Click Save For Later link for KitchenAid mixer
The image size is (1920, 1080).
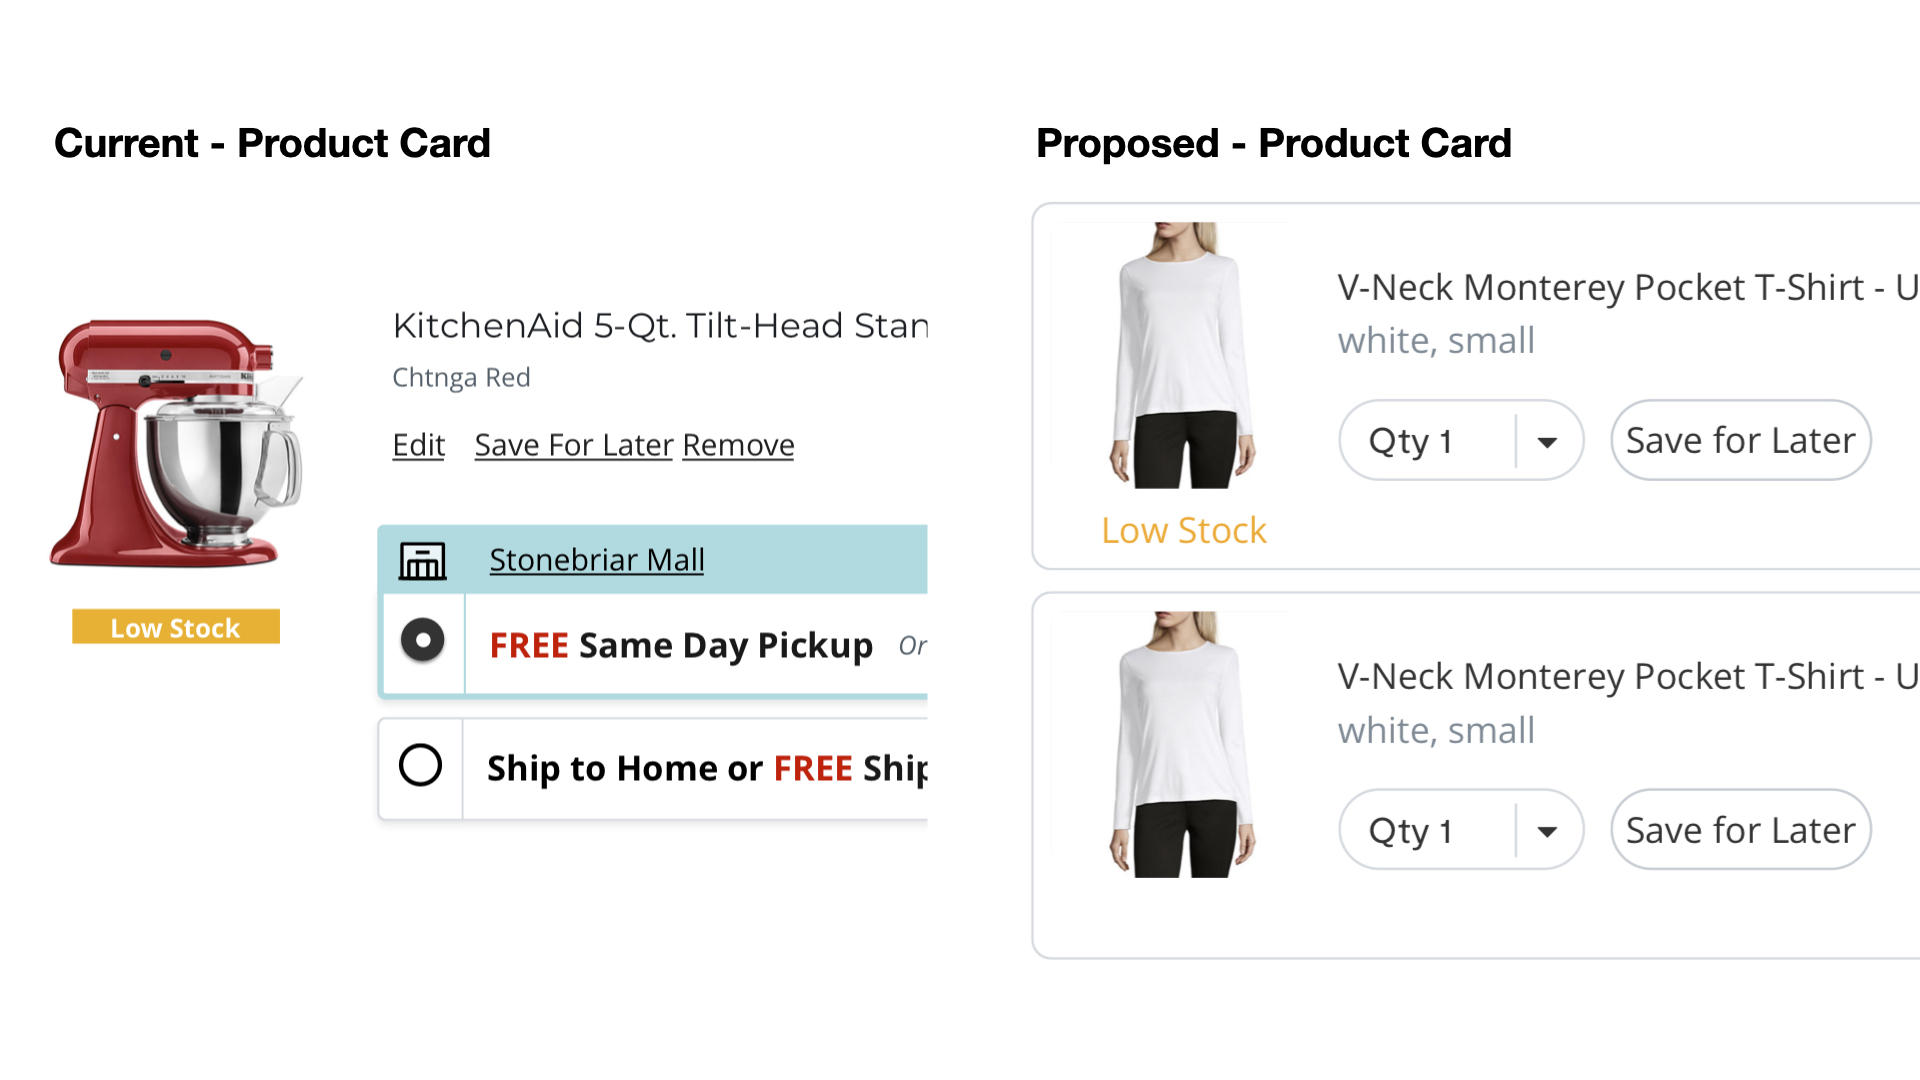pos(574,445)
